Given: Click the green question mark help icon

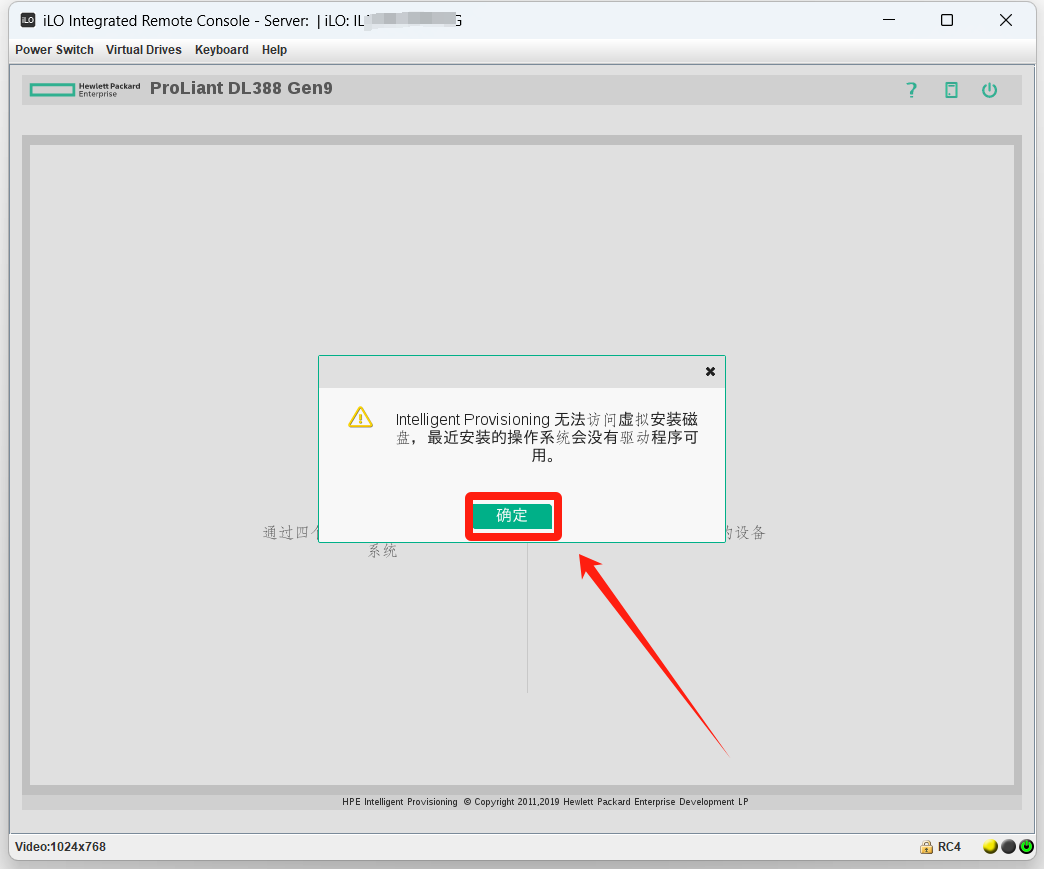Looking at the screenshot, I should tap(911, 90).
